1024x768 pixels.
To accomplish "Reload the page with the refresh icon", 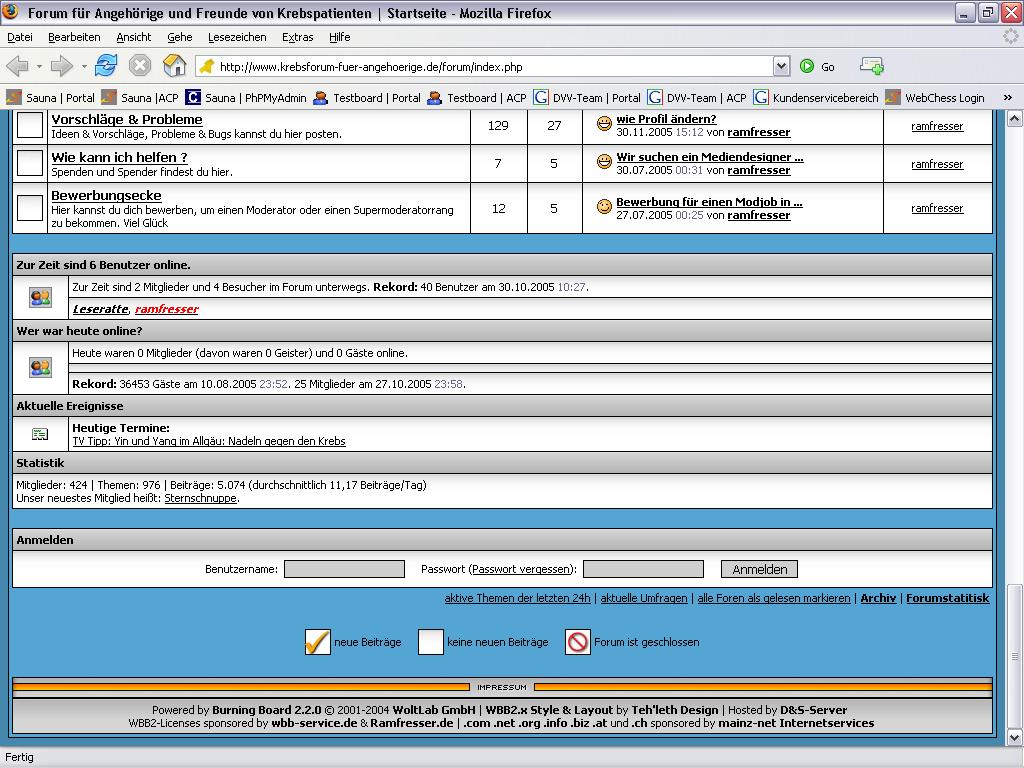I will click(x=106, y=66).
